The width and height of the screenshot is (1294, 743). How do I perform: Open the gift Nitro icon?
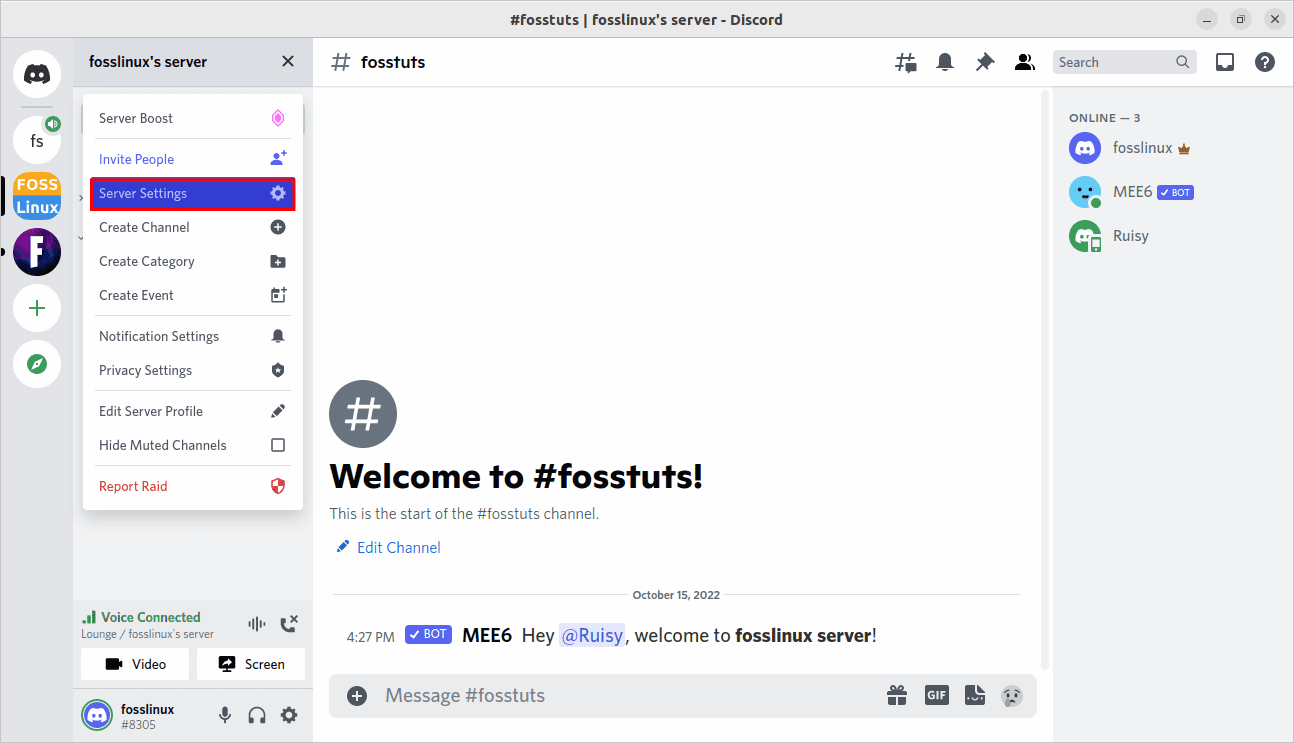(897, 695)
